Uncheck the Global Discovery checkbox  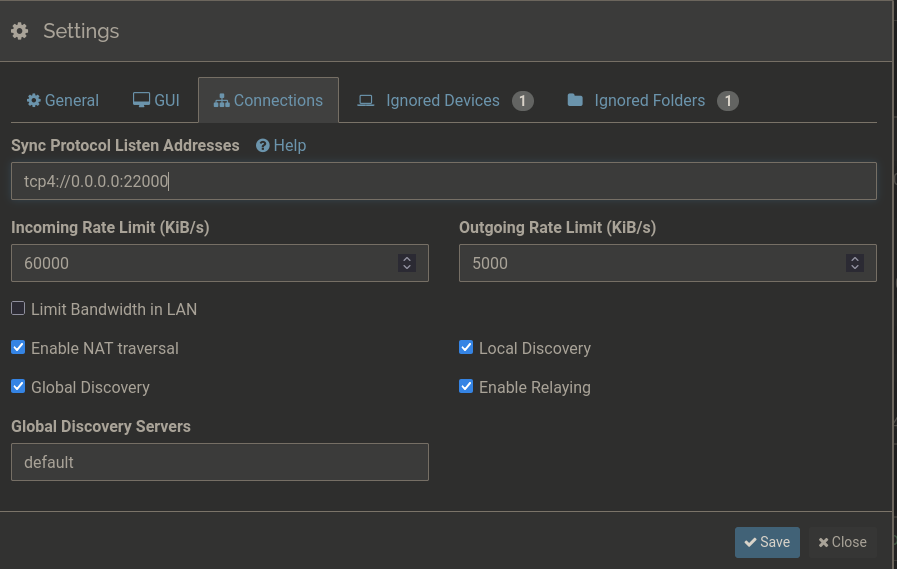(18, 387)
